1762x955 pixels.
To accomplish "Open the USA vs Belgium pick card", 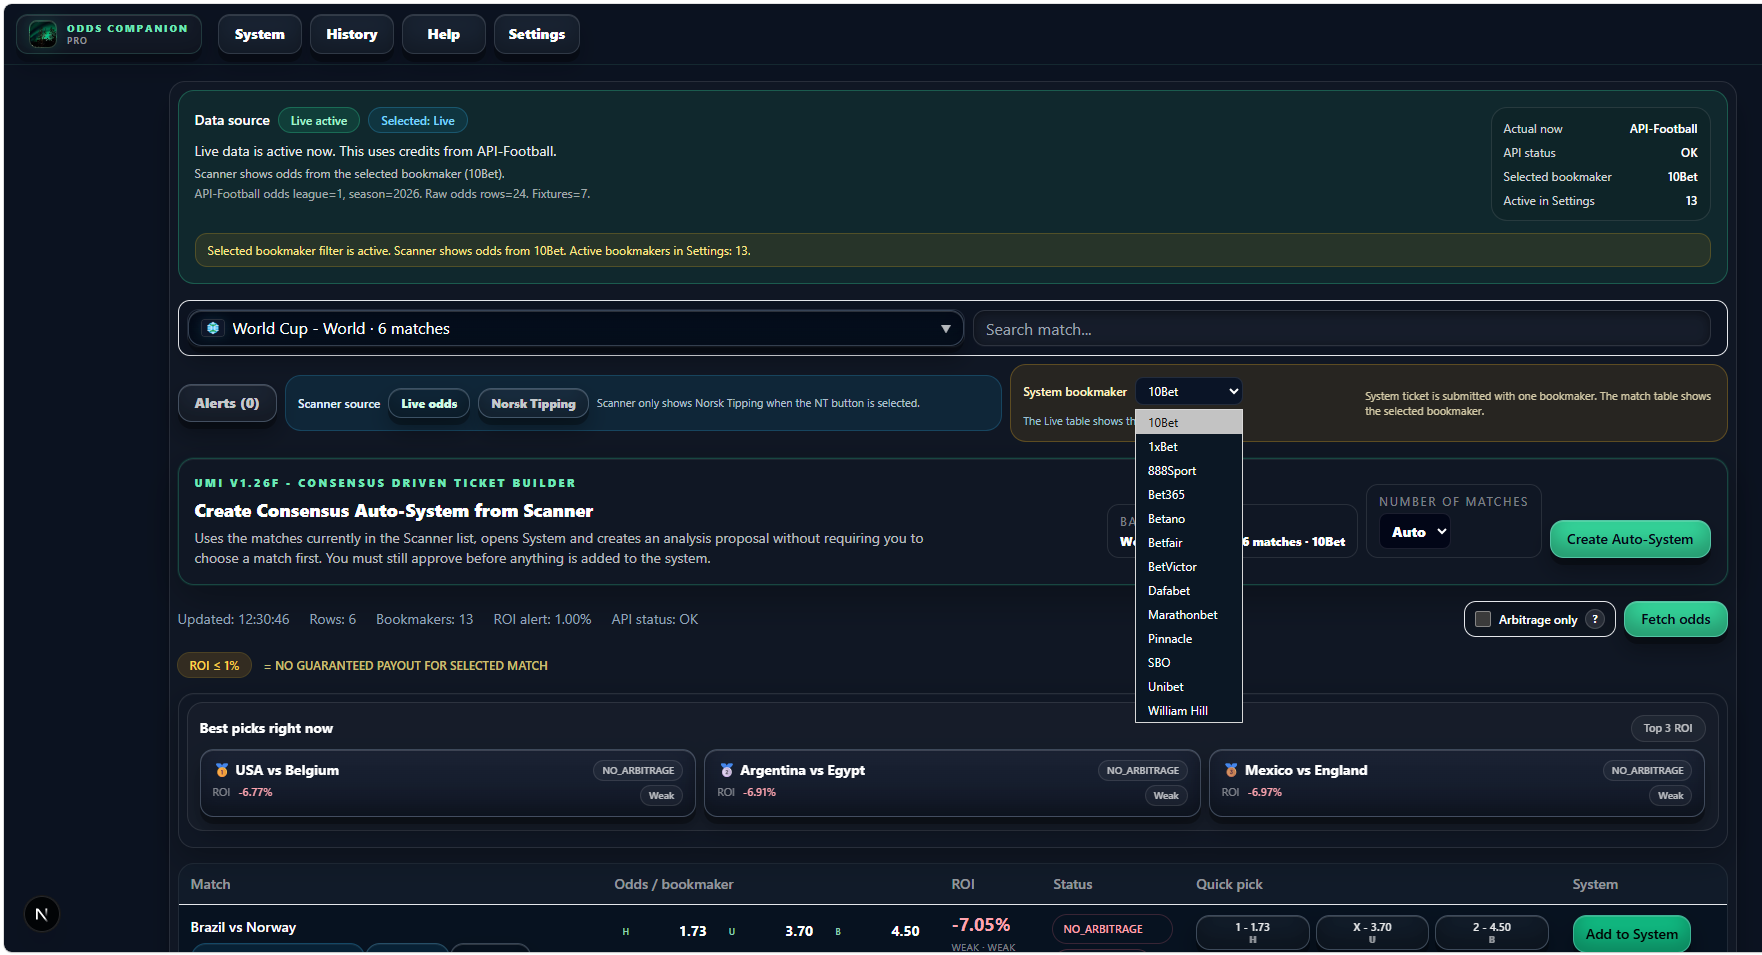I will click(x=447, y=783).
